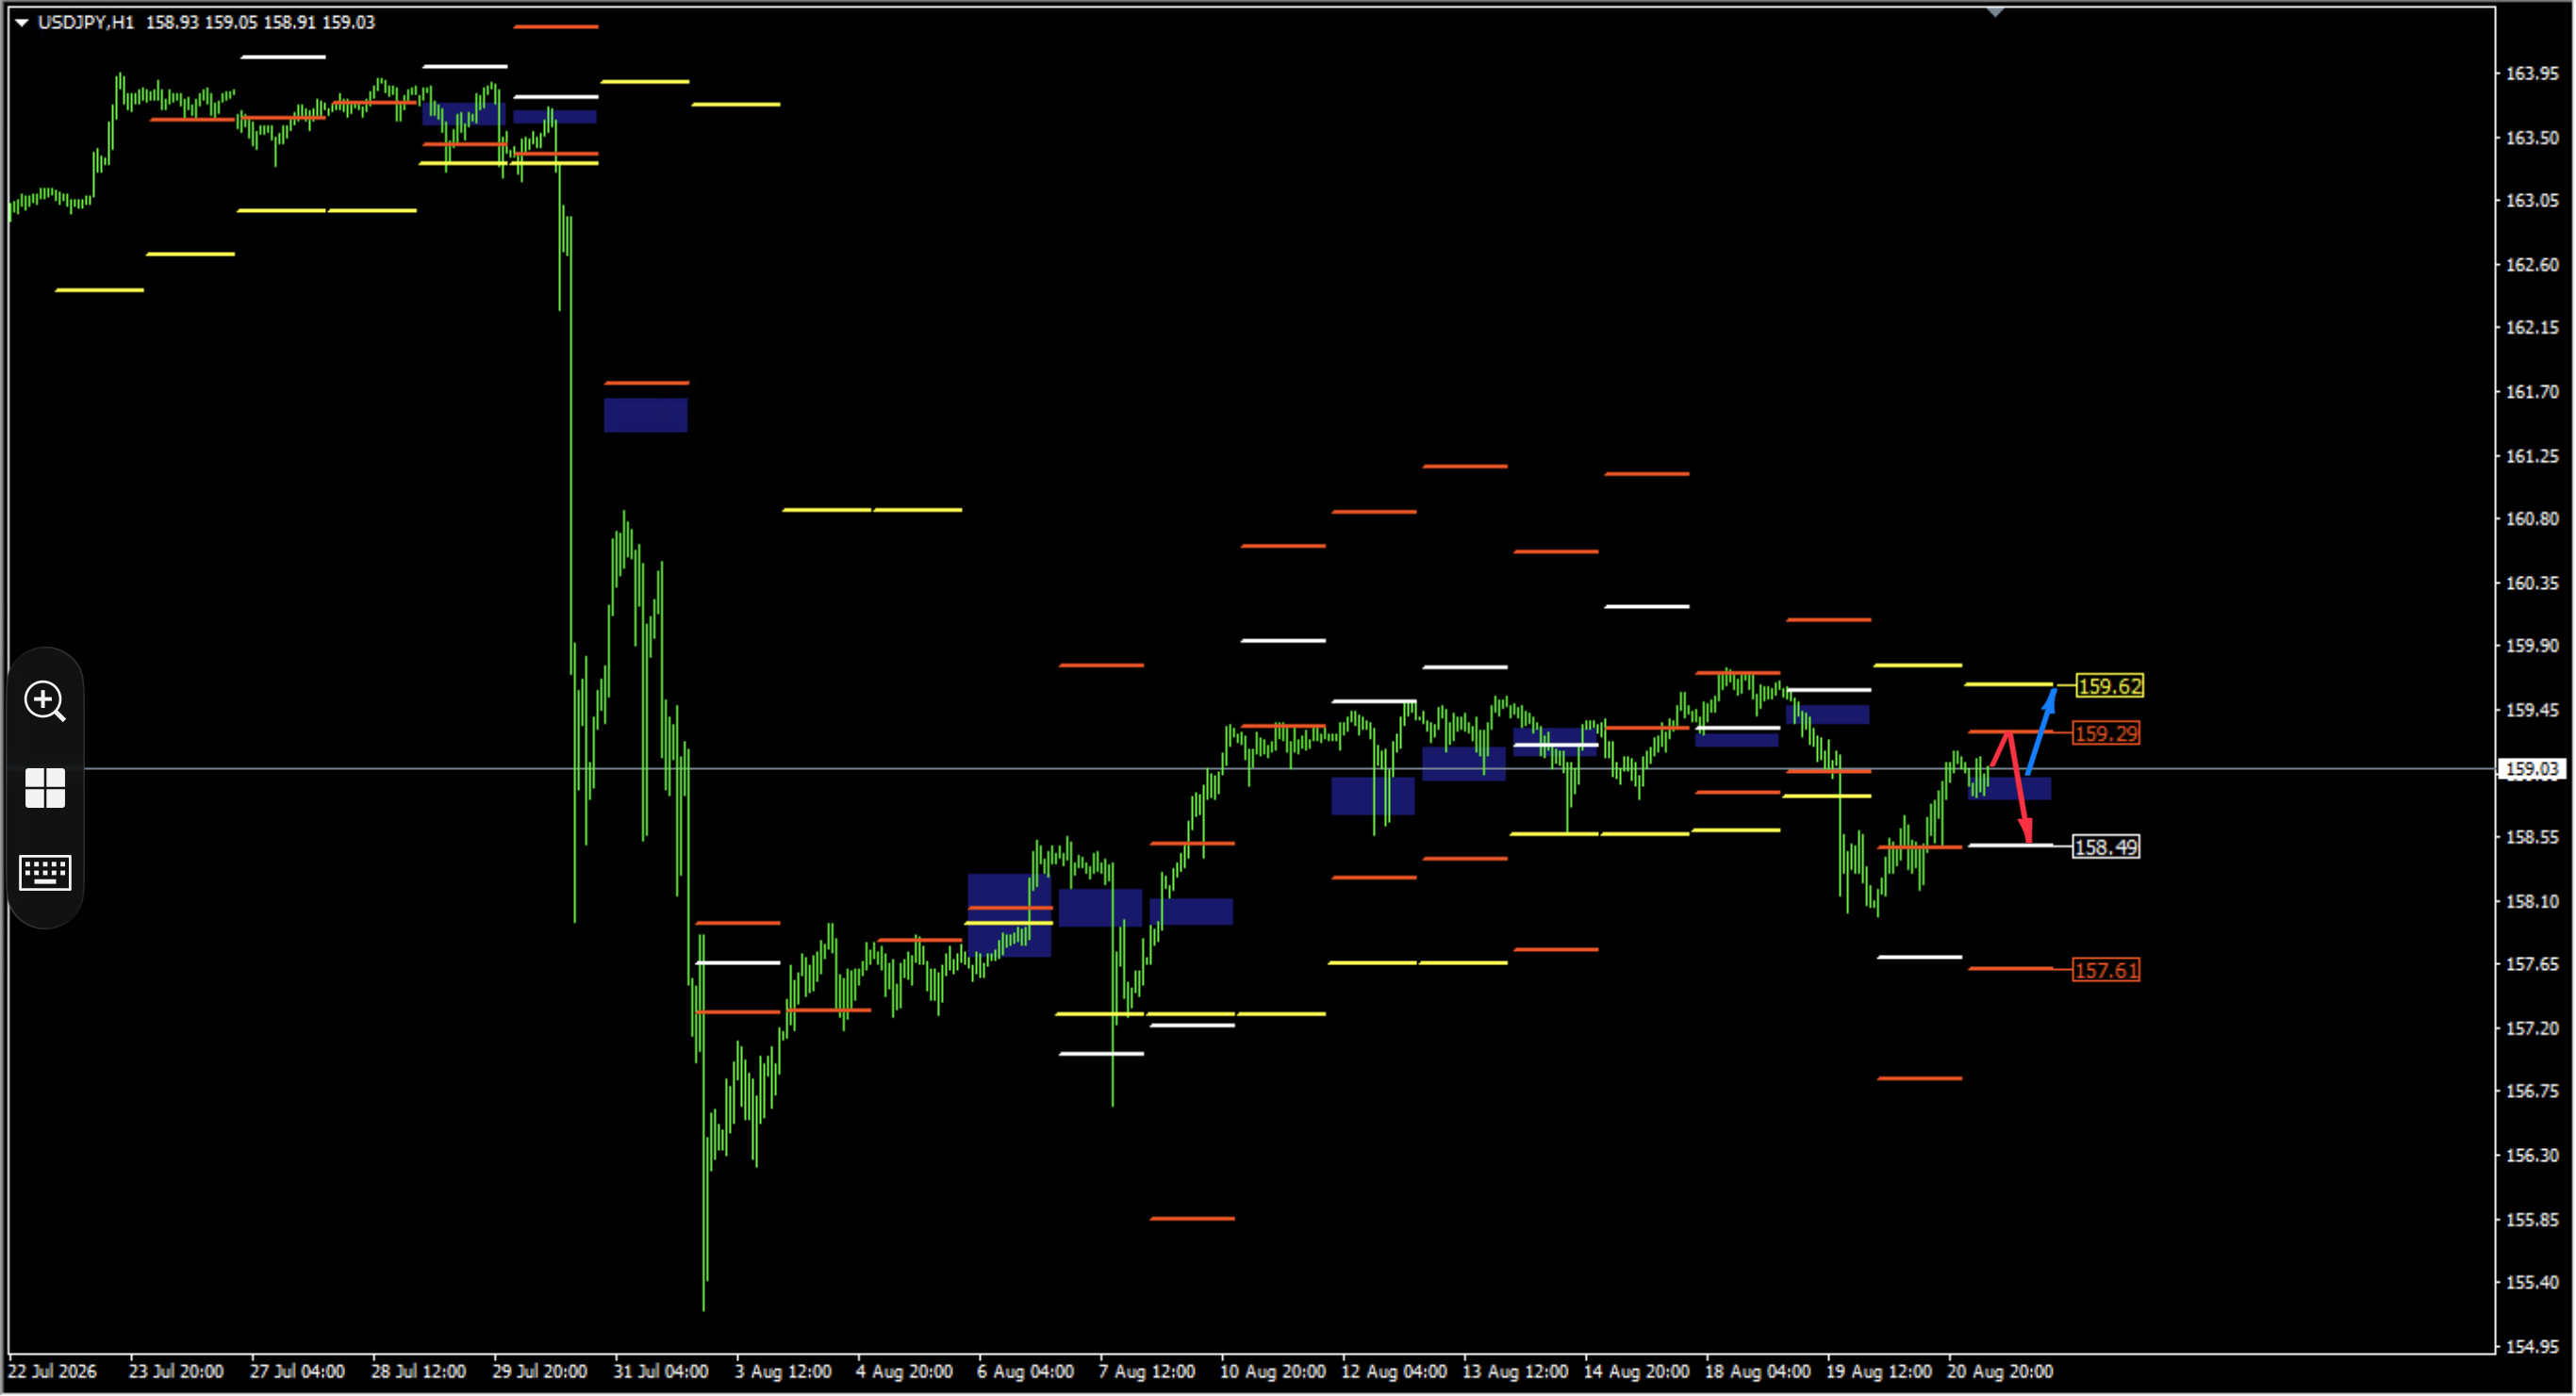Click the 162.60 price scale value
The width and height of the screenshot is (2576, 1396).
(x=2532, y=265)
